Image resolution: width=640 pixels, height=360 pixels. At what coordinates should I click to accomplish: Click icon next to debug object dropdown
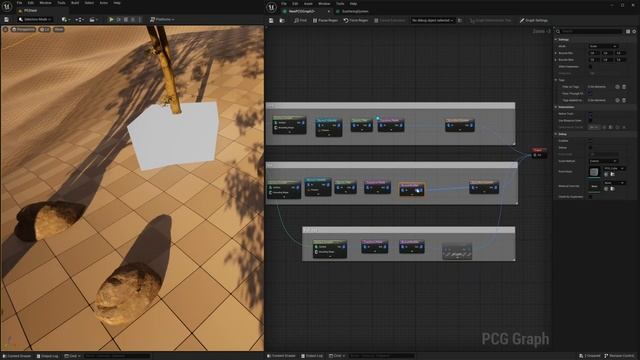(460, 20)
